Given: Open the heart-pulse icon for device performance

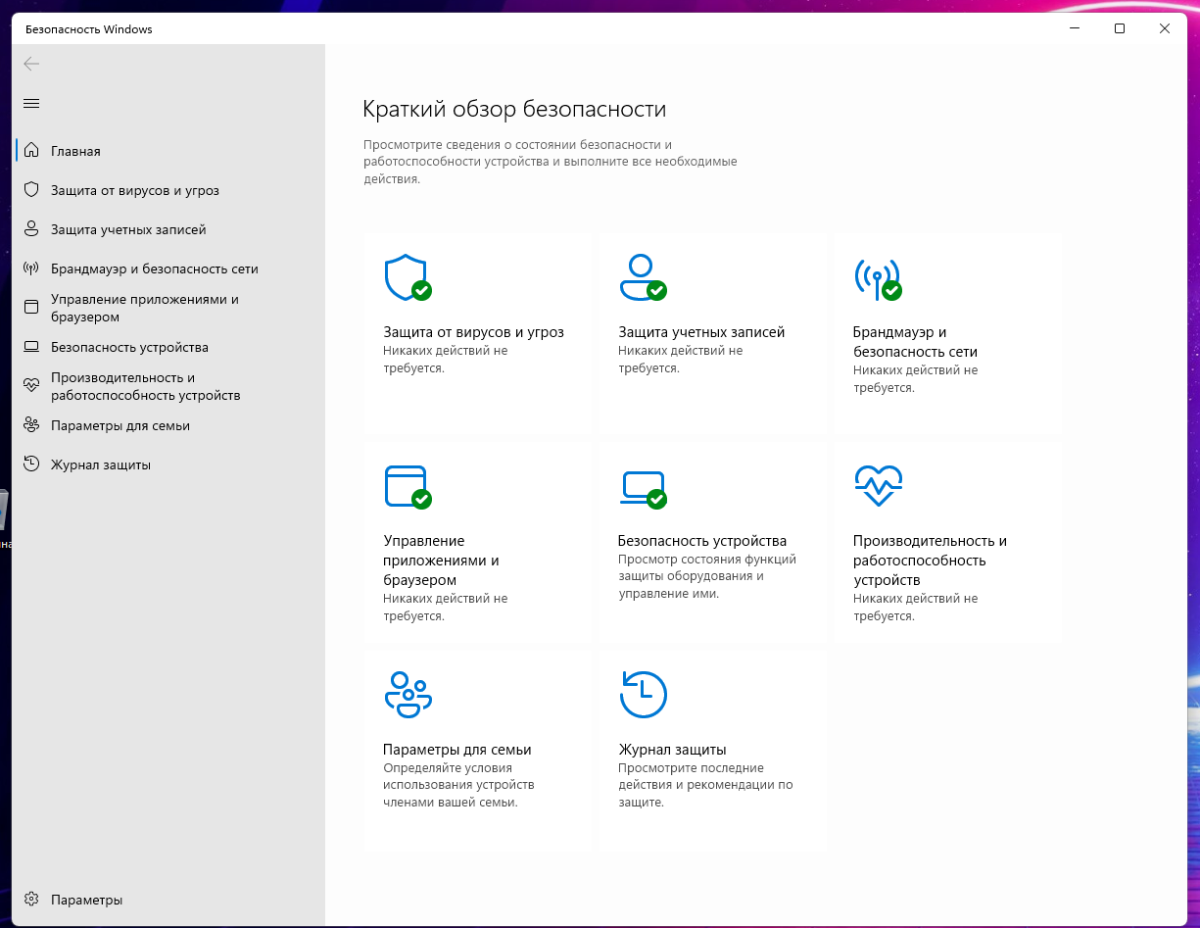Looking at the screenshot, I should [x=879, y=484].
